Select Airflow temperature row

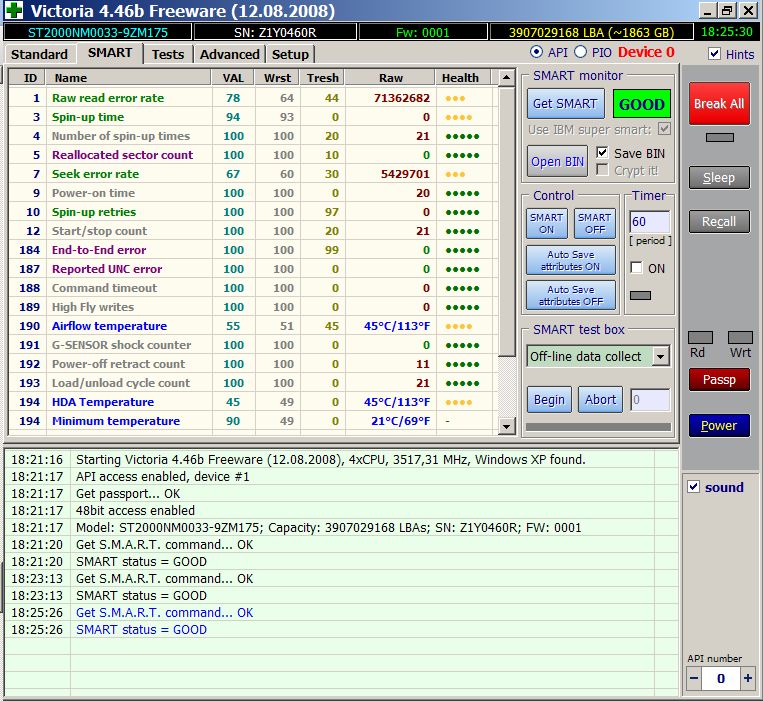tap(252, 326)
